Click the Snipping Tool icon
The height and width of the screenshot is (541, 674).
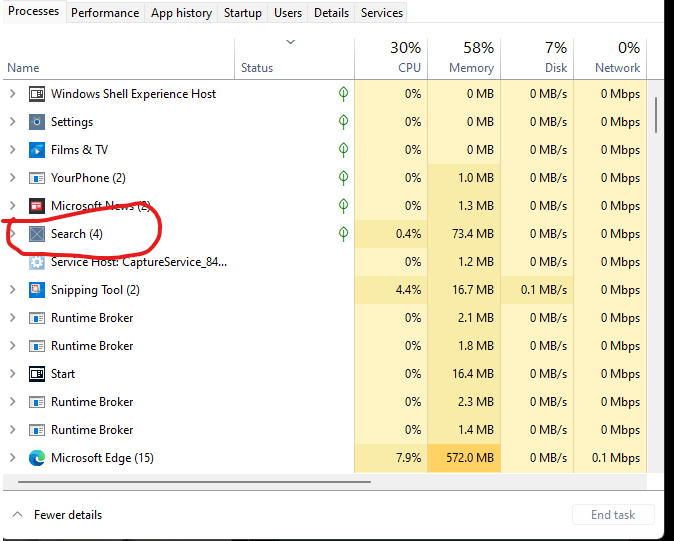(x=37, y=290)
